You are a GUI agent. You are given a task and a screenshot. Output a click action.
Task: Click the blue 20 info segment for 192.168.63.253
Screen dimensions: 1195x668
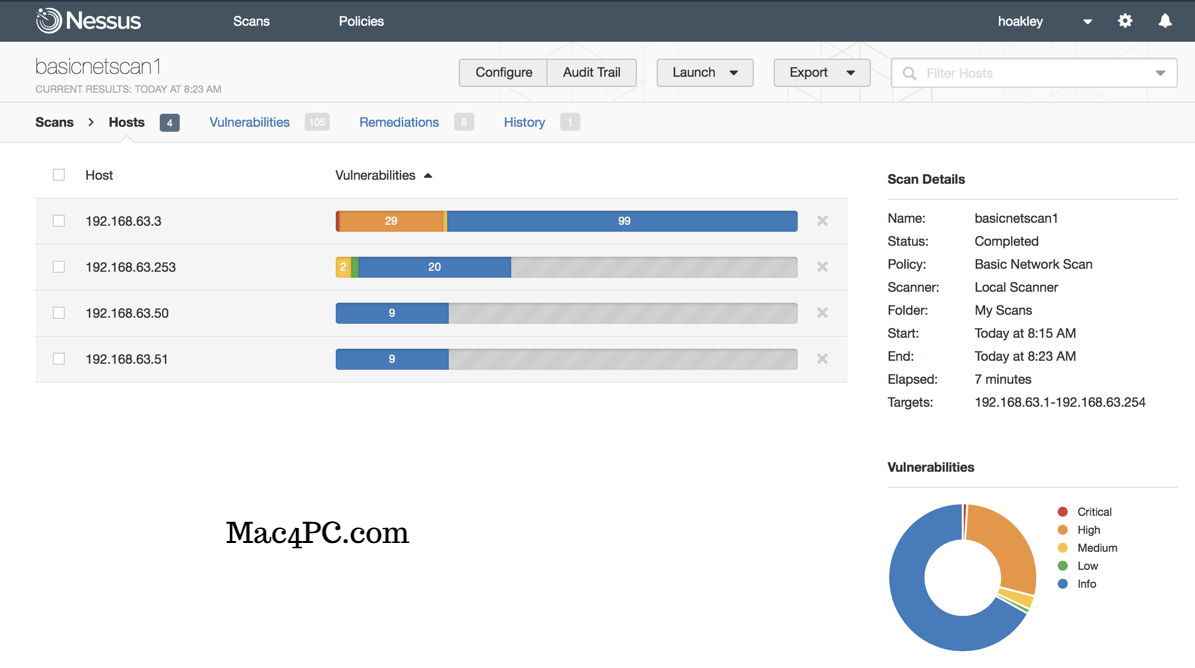click(434, 267)
